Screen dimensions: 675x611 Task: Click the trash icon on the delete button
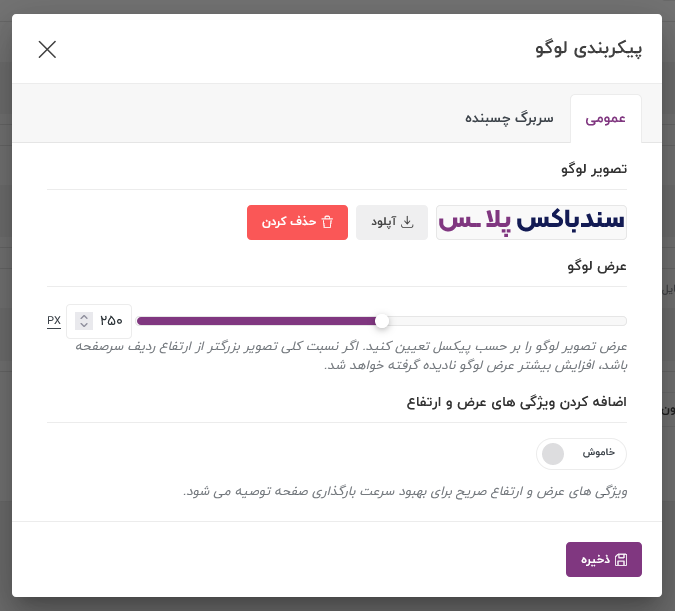coord(327,222)
